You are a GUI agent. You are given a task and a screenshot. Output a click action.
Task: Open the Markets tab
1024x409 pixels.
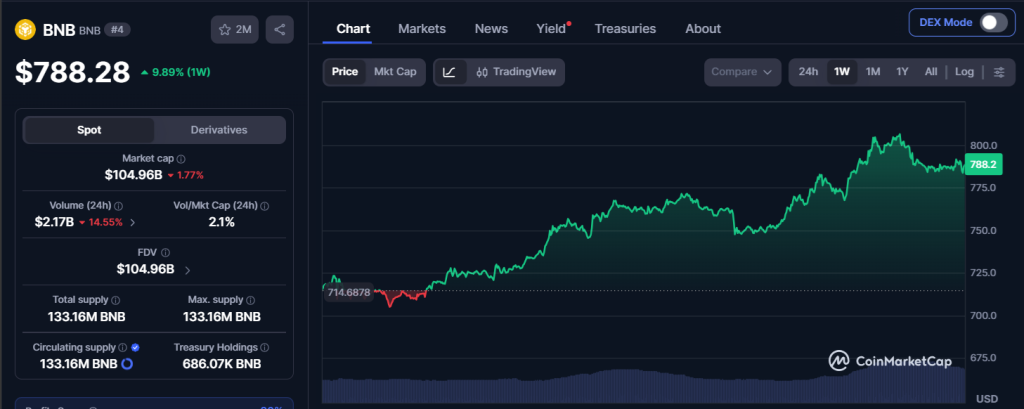[x=422, y=29]
